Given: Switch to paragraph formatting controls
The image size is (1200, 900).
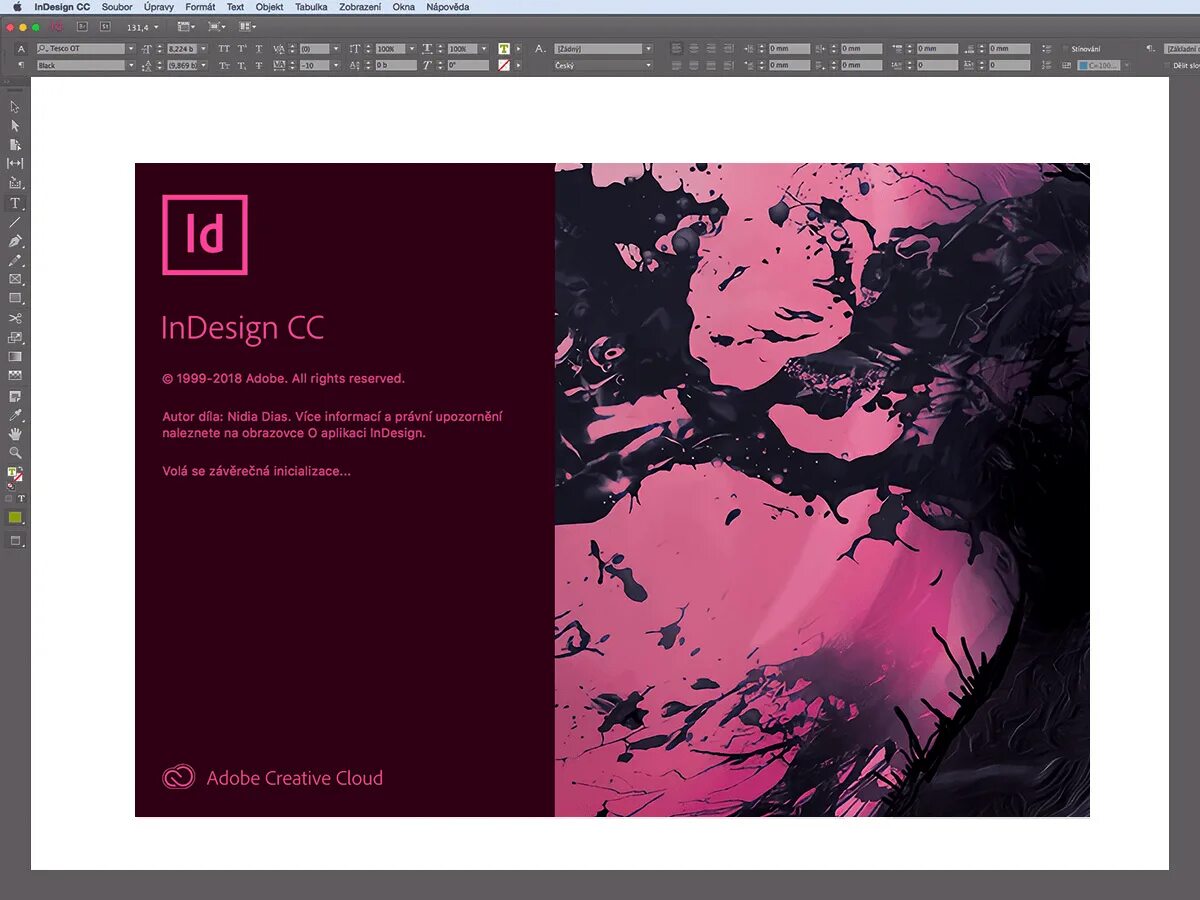Looking at the screenshot, I should (21, 65).
